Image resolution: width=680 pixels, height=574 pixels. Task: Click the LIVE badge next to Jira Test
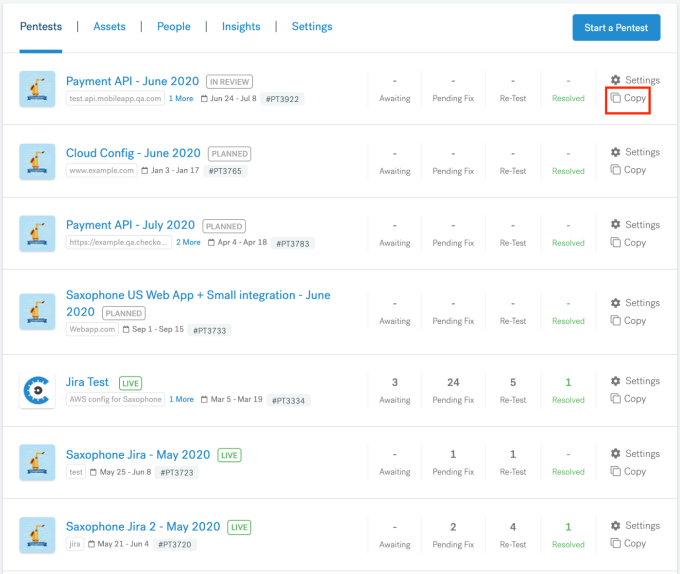(x=131, y=383)
